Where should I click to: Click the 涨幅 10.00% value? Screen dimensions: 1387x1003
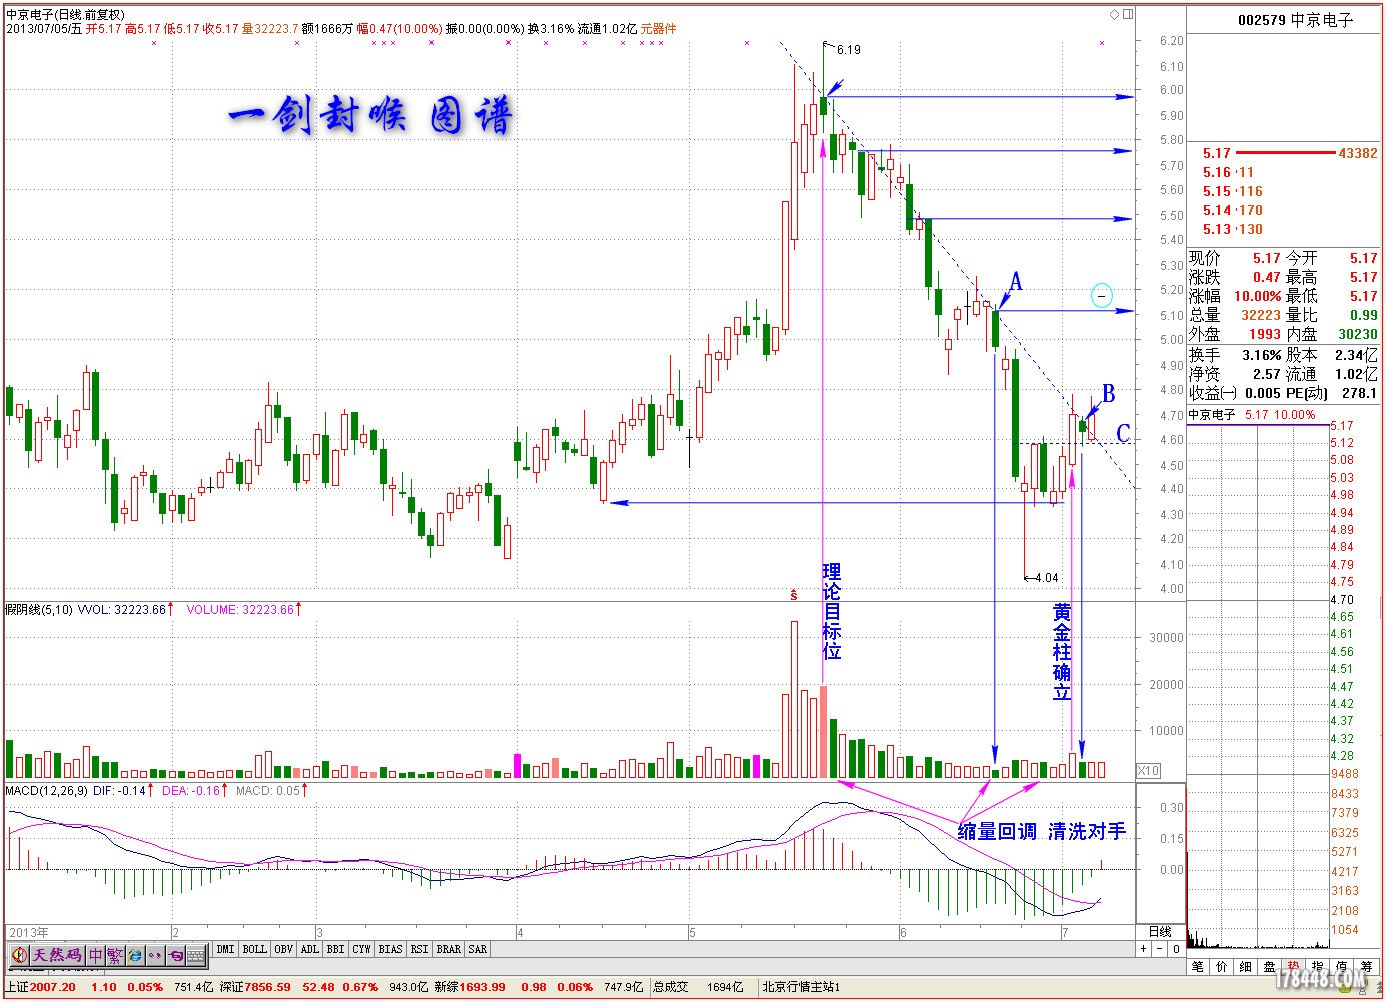click(x=1257, y=296)
